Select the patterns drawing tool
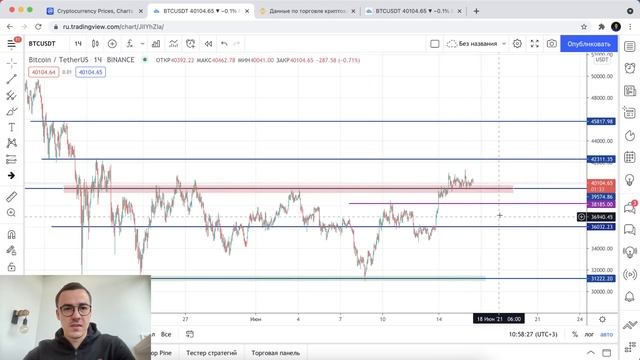This screenshot has width=640, height=360. point(11,143)
